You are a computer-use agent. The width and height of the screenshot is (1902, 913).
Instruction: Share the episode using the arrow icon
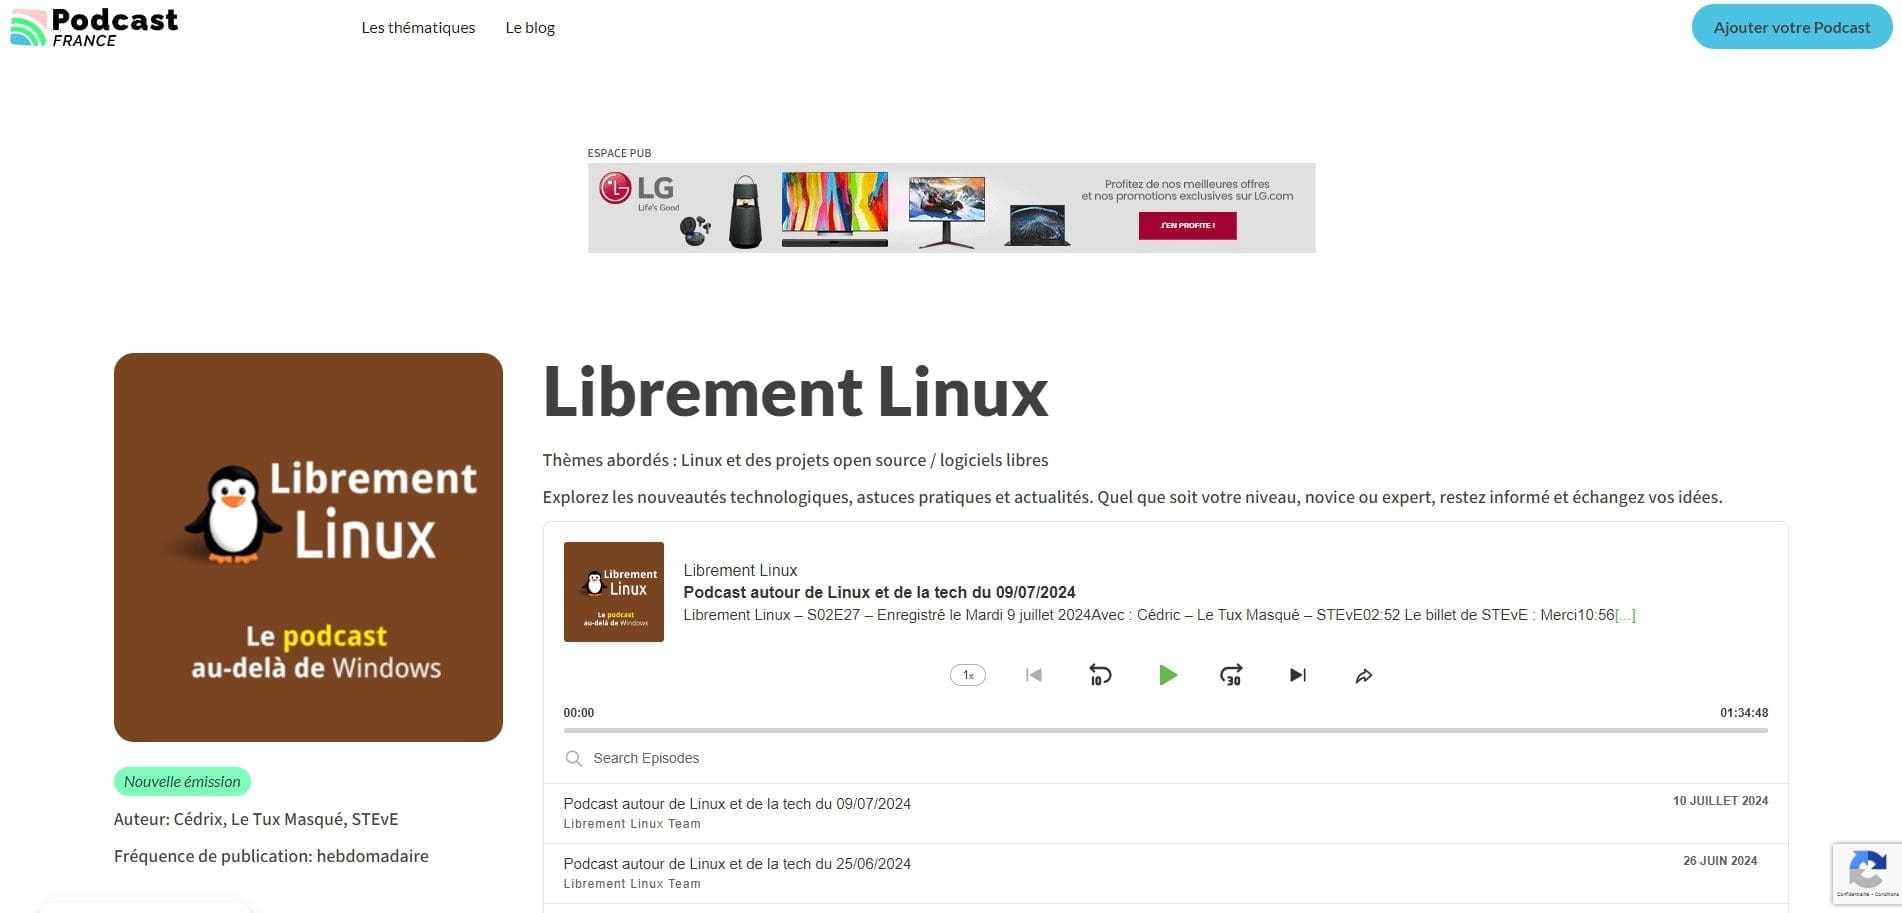1364,676
